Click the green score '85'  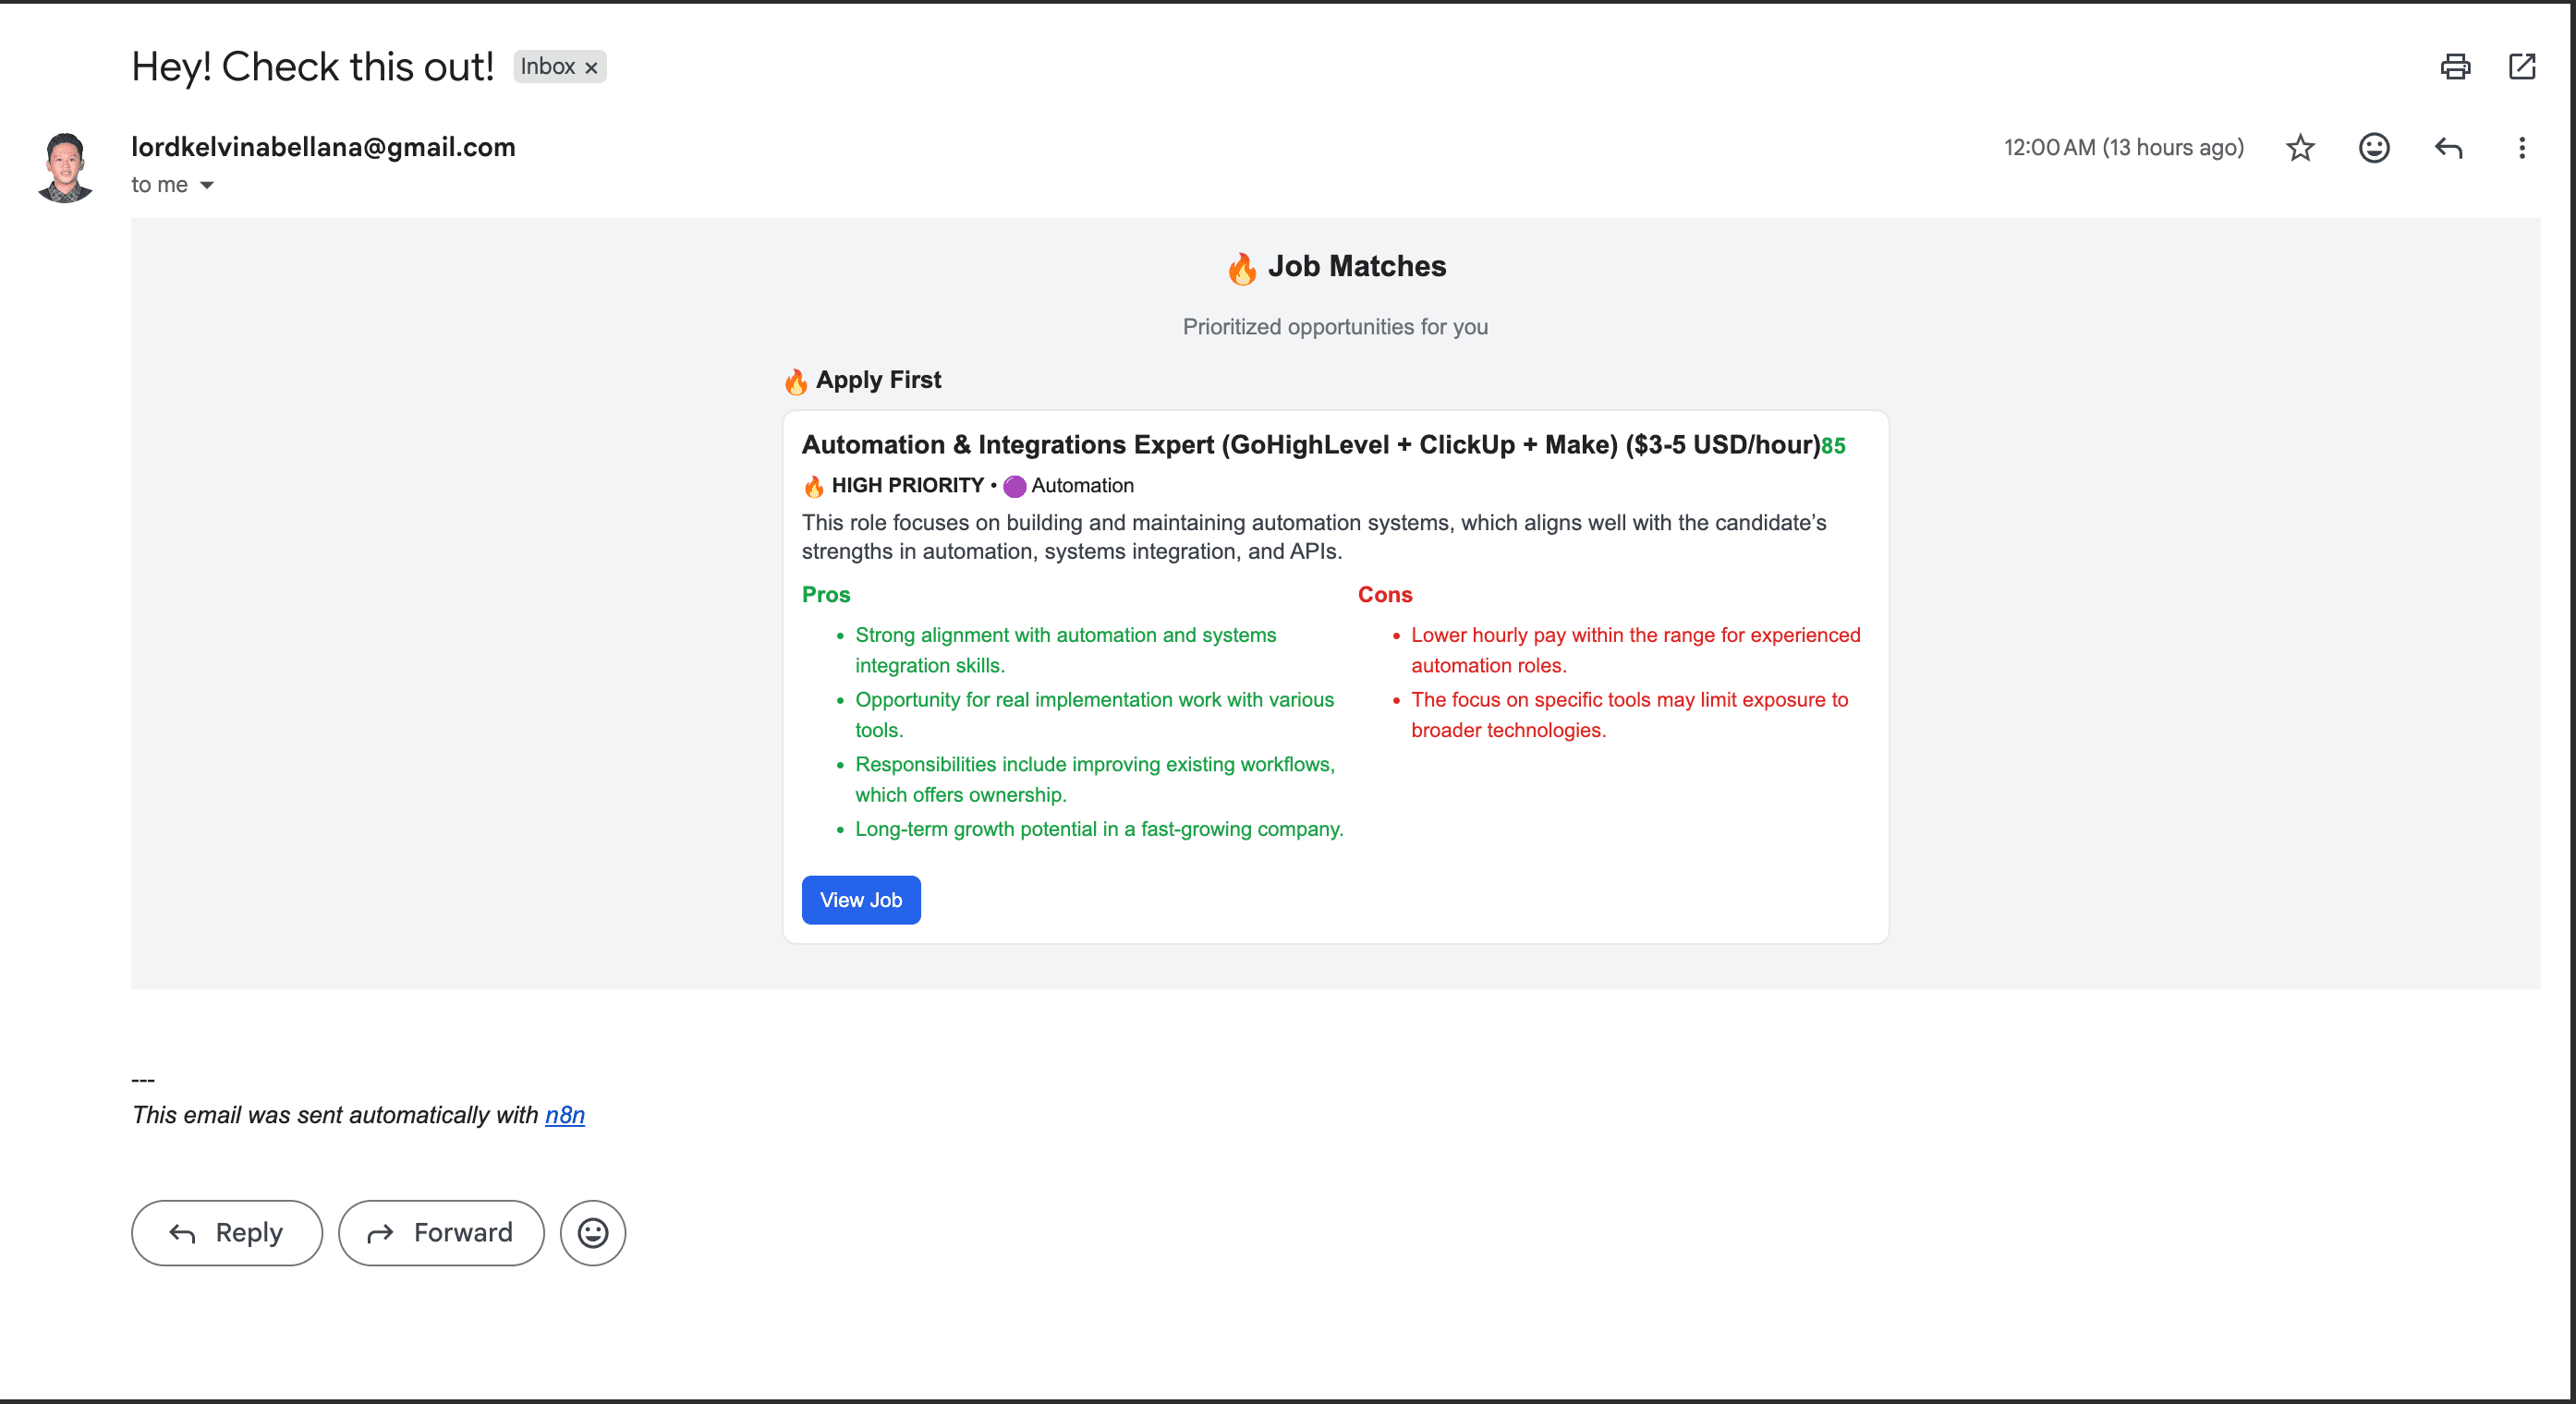1833,446
